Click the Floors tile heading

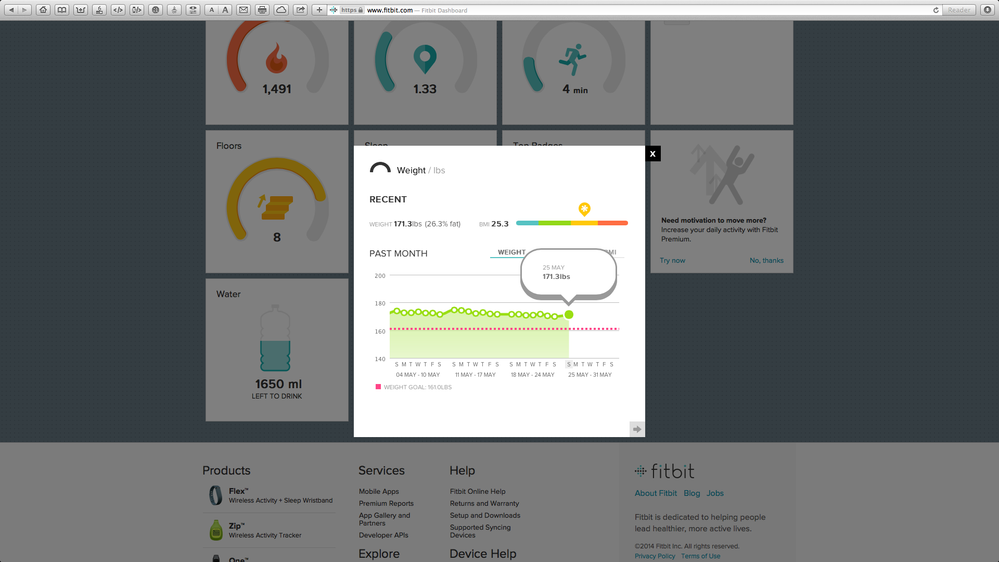[x=229, y=146]
